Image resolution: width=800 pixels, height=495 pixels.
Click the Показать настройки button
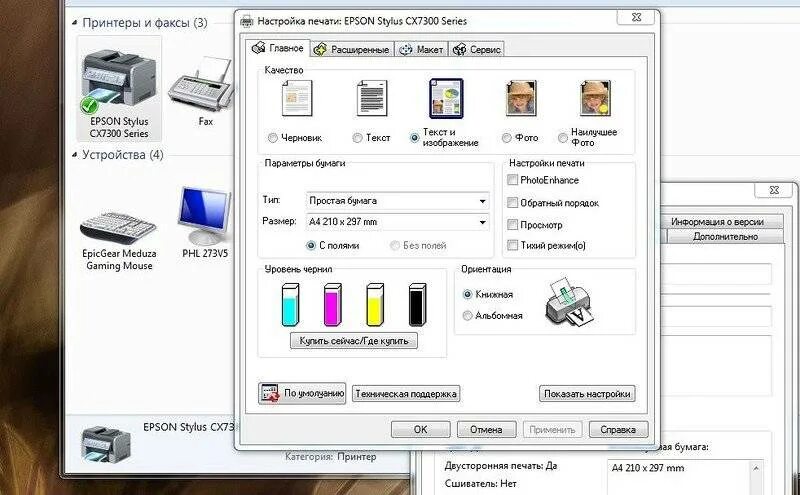point(587,394)
